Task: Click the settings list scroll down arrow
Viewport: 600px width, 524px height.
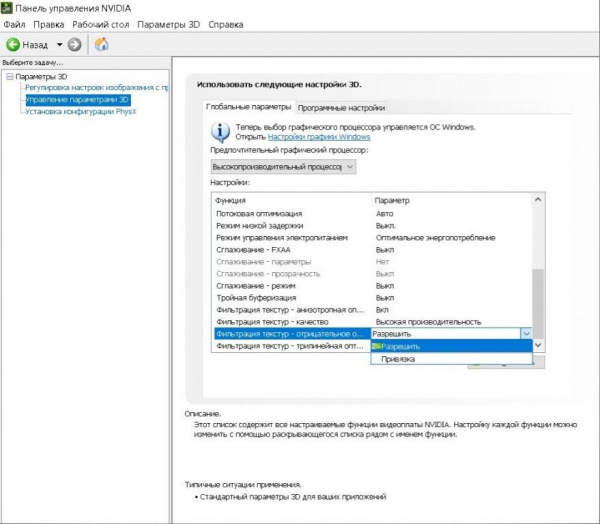Action: 538,345
